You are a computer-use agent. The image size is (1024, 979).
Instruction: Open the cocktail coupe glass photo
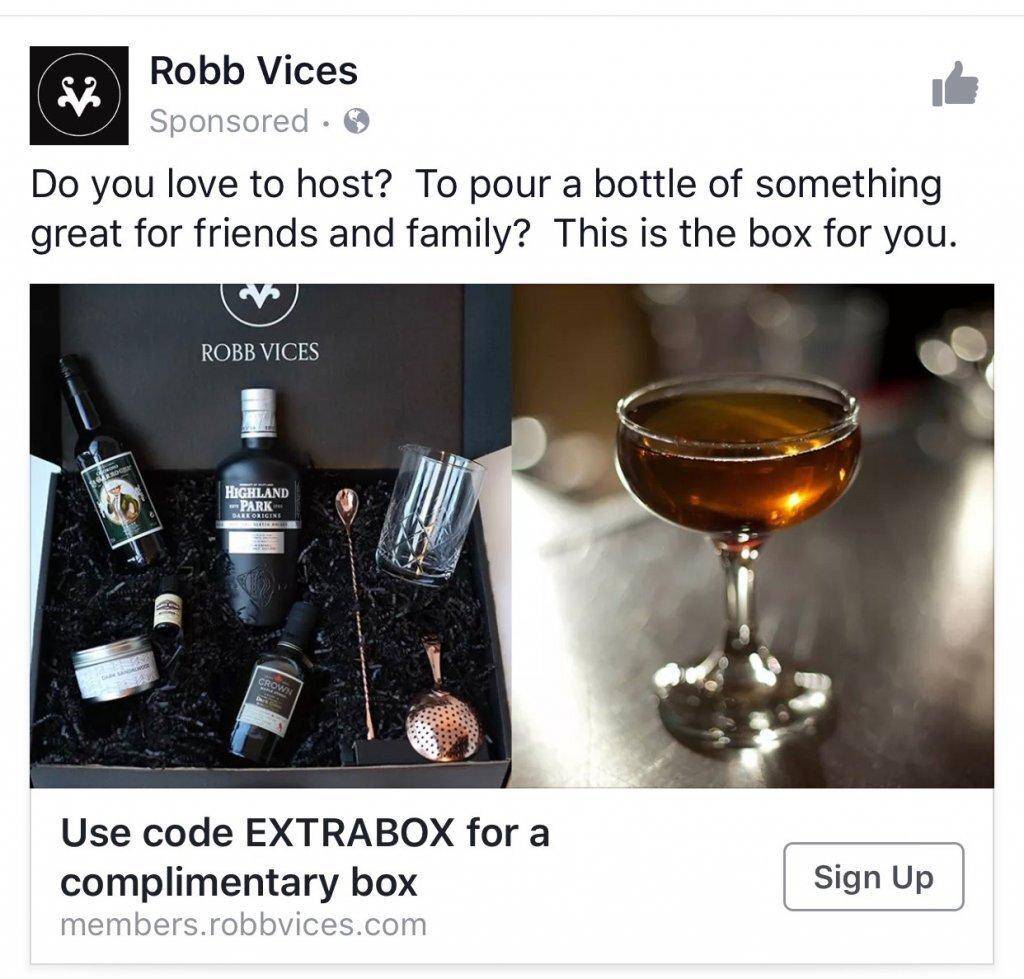click(x=752, y=535)
